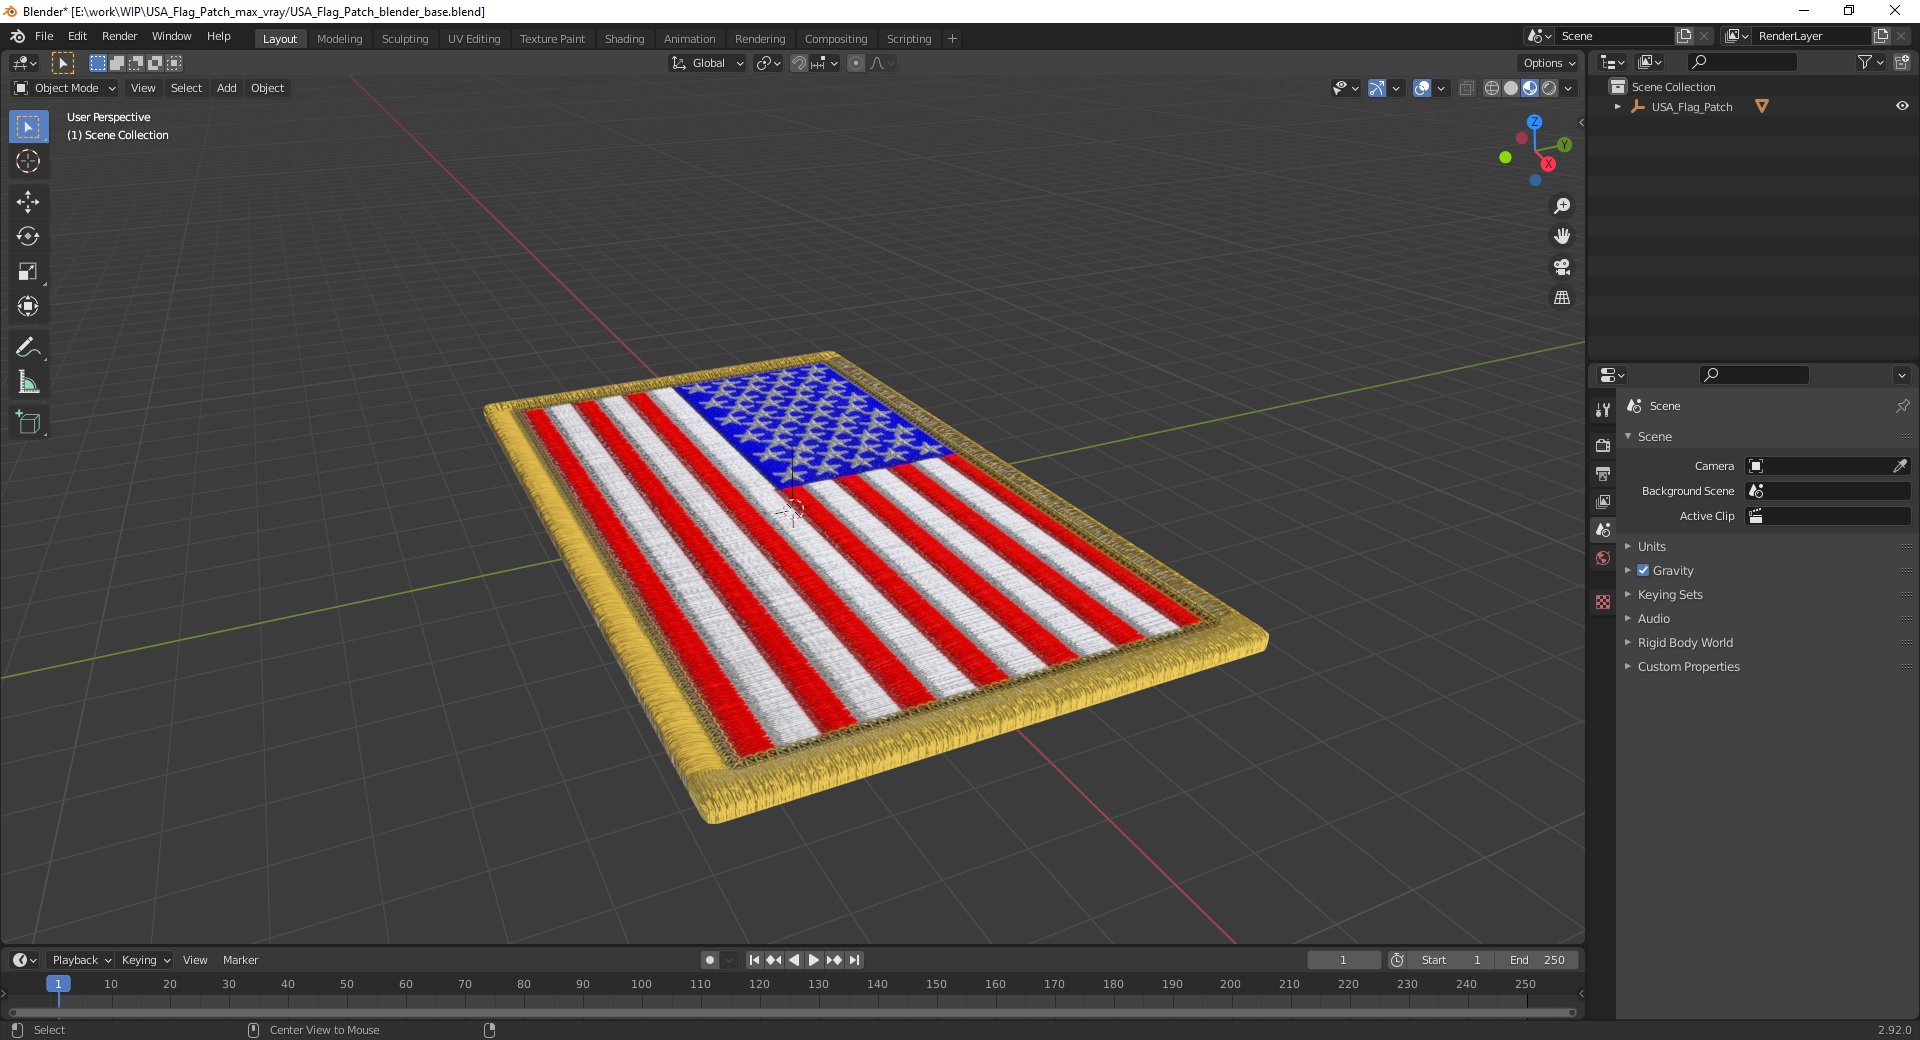
Task: Switch to solid viewport shading
Action: click(x=1511, y=88)
